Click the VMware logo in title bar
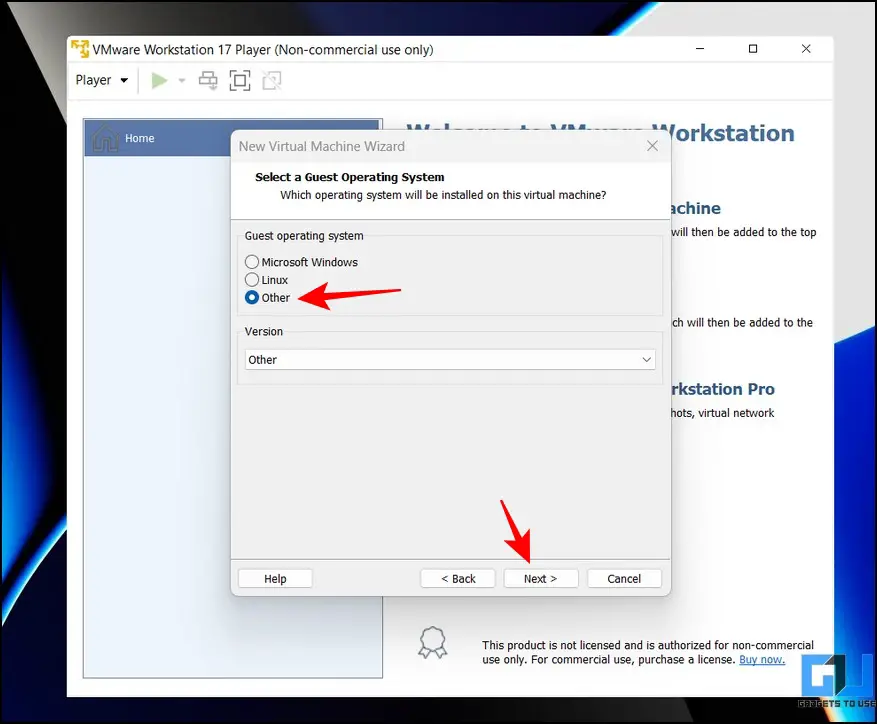Viewport: 877px width, 724px height. [80, 49]
